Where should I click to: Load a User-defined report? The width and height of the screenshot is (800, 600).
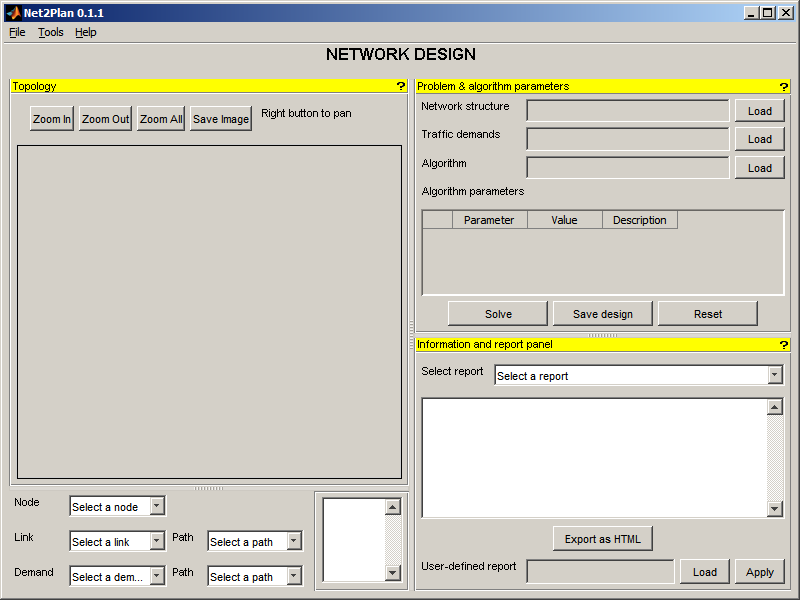coord(705,572)
